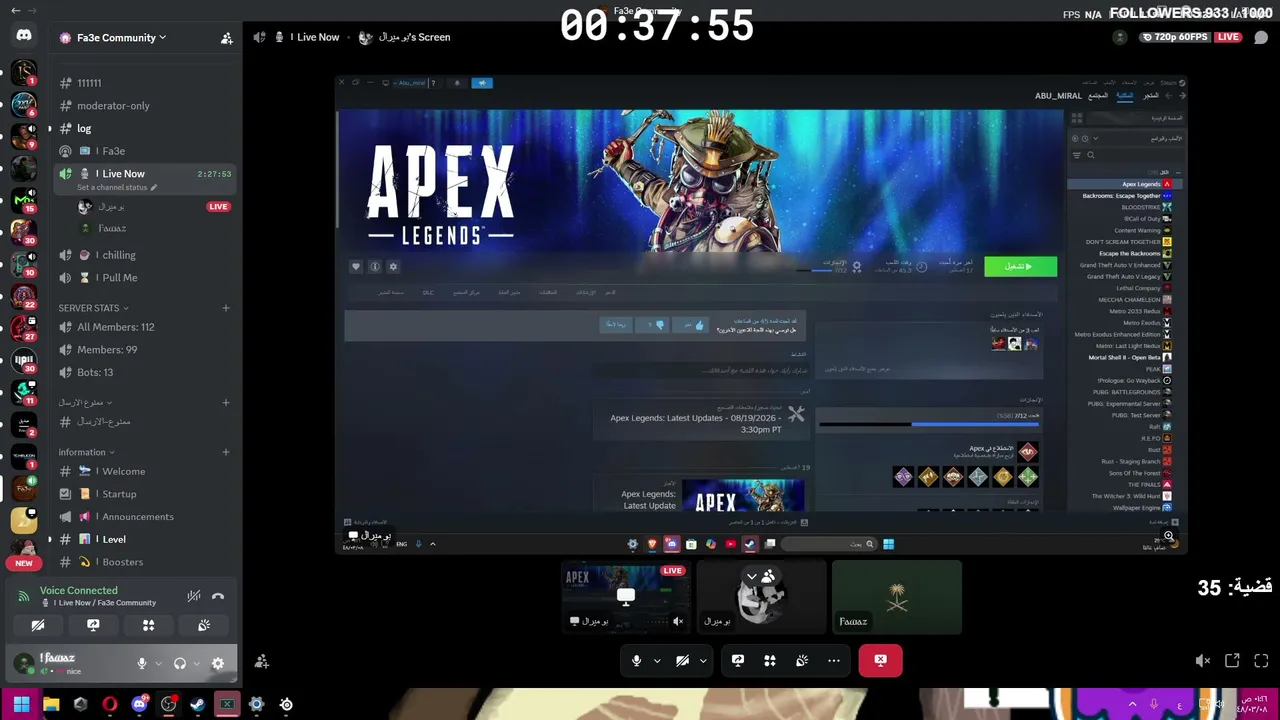1280x720 pixels.
Task: Start an activity from the voice panel
Action: (148, 625)
